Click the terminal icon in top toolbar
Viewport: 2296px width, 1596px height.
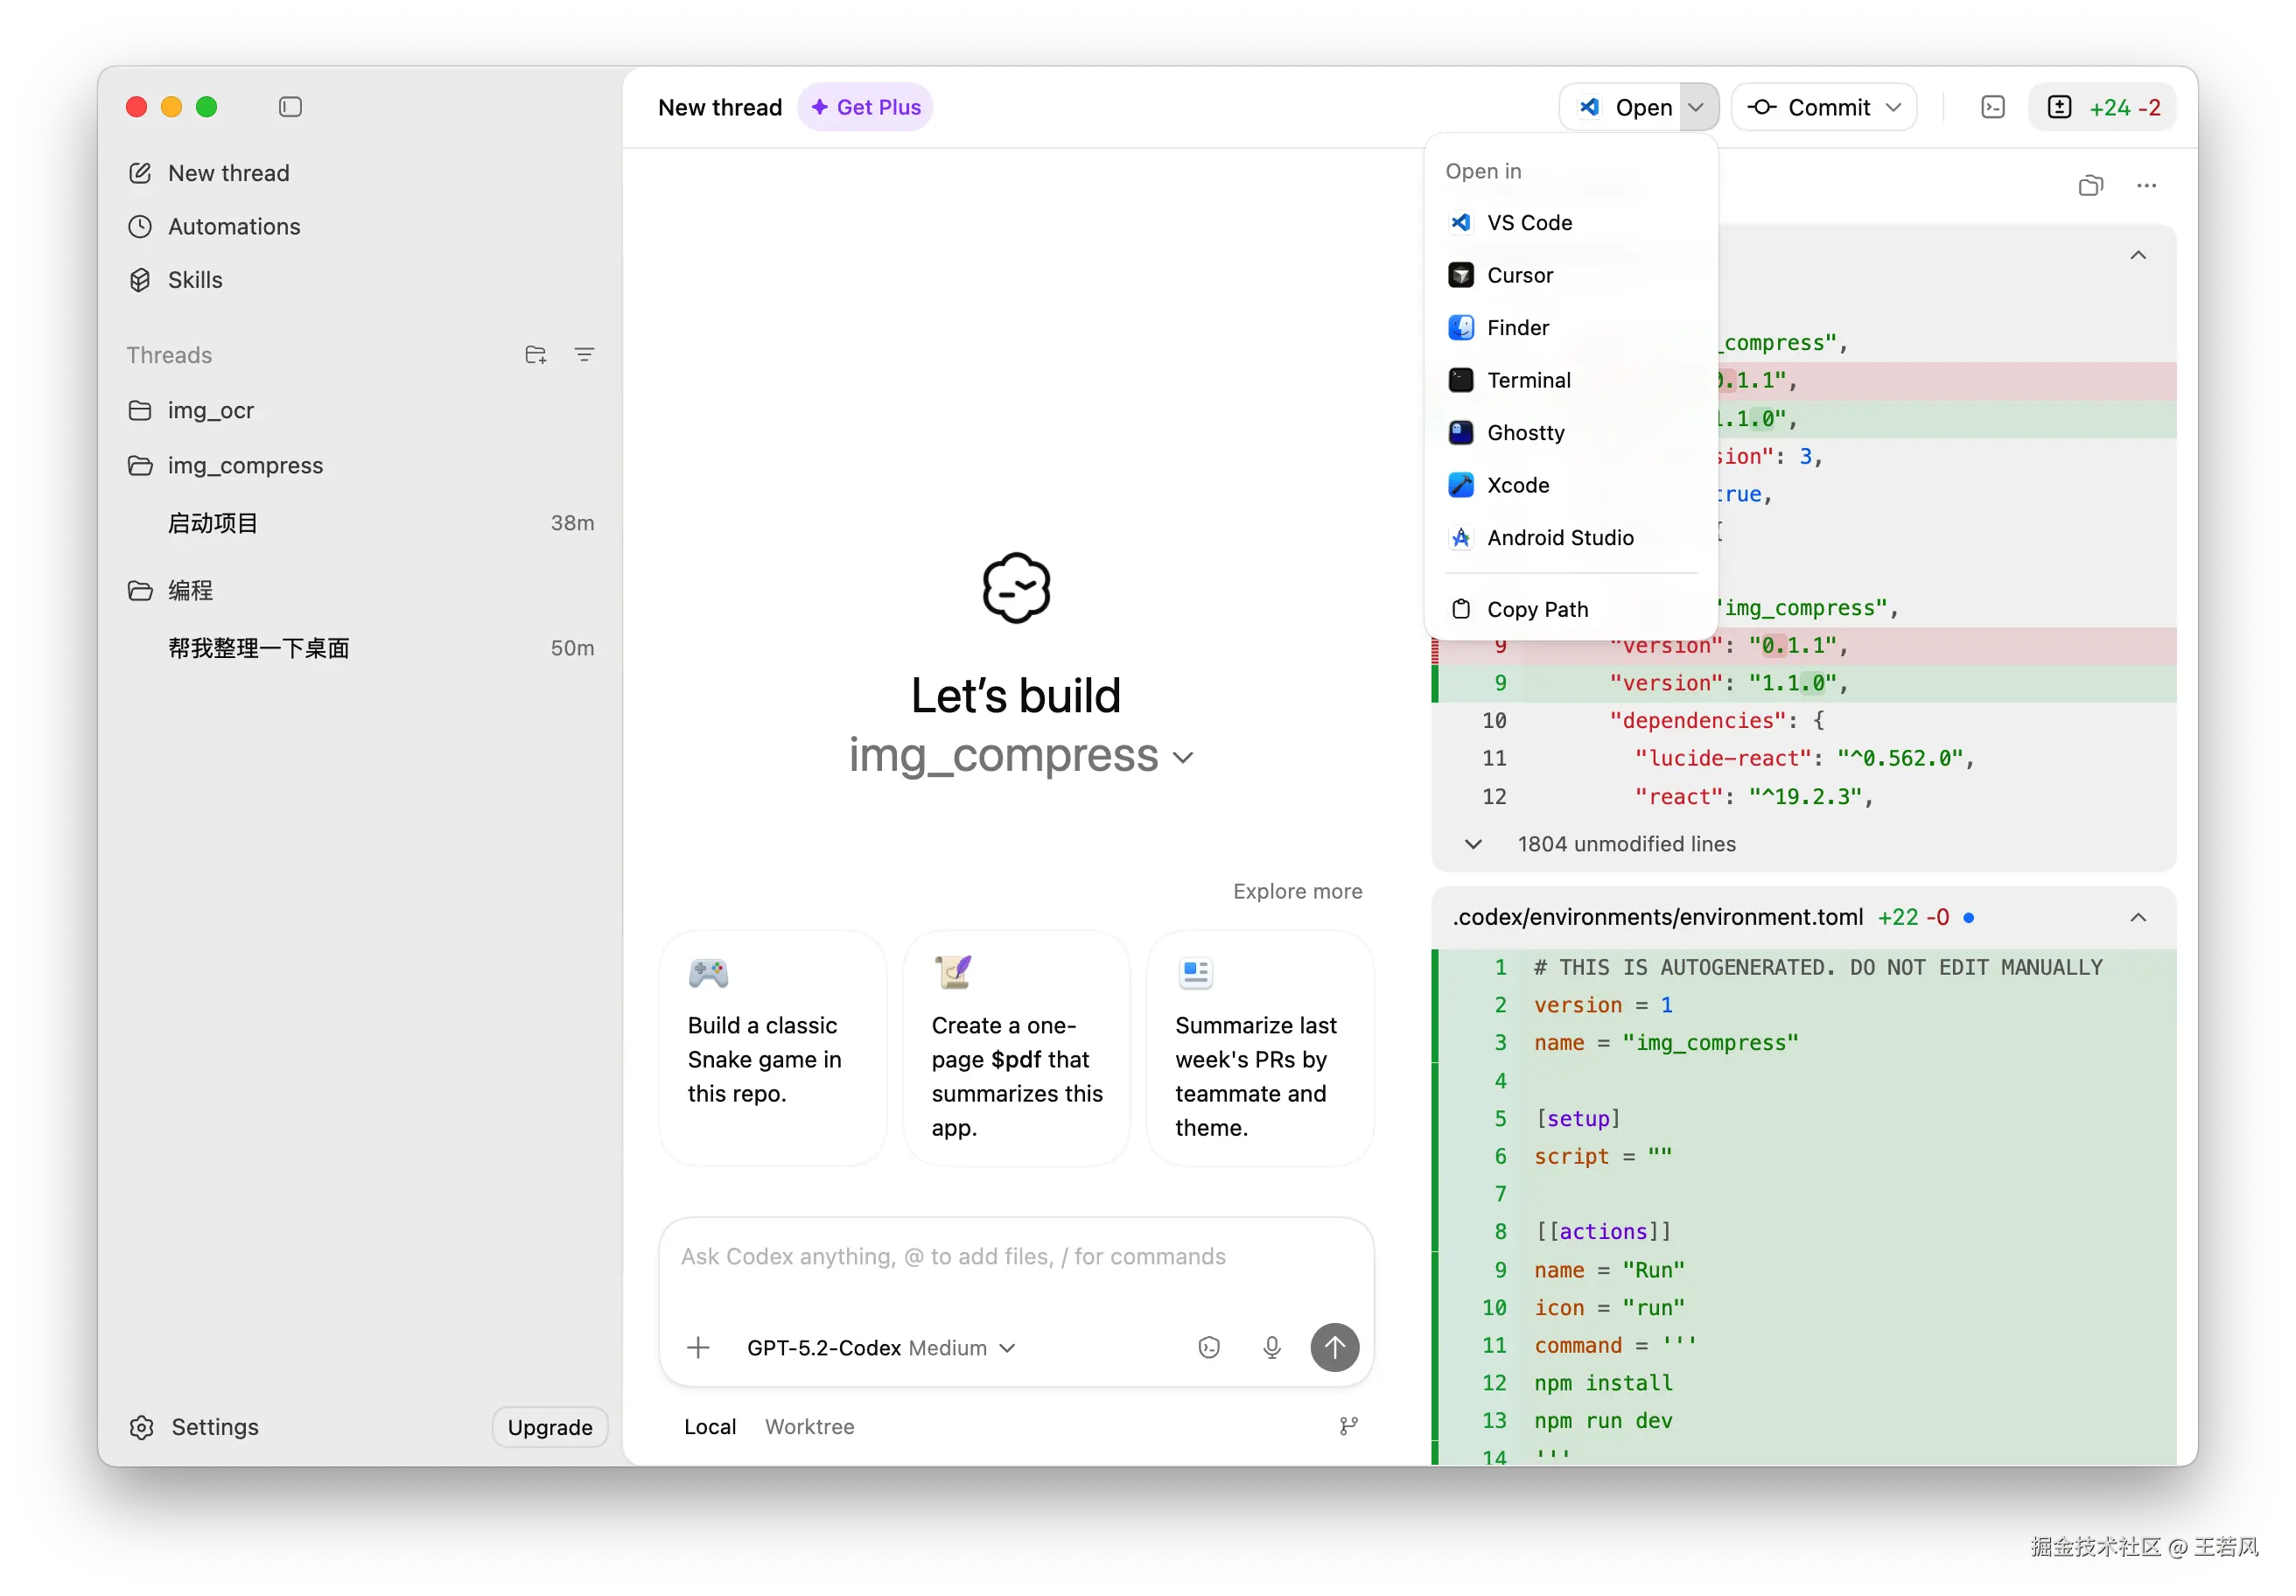pos(1992,107)
